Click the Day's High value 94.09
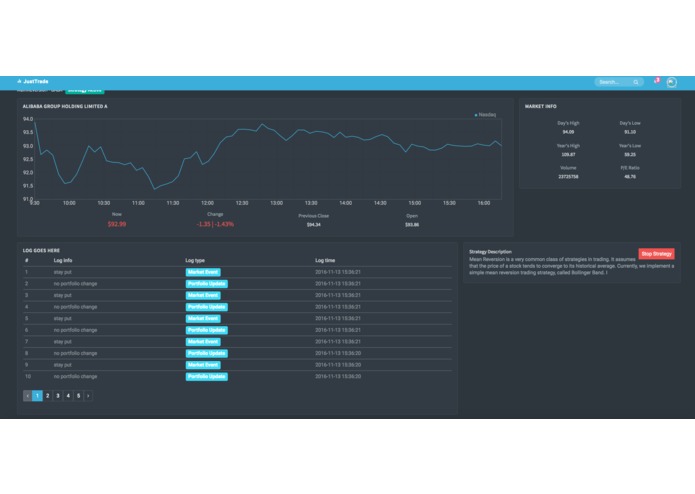 click(x=568, y=132)
